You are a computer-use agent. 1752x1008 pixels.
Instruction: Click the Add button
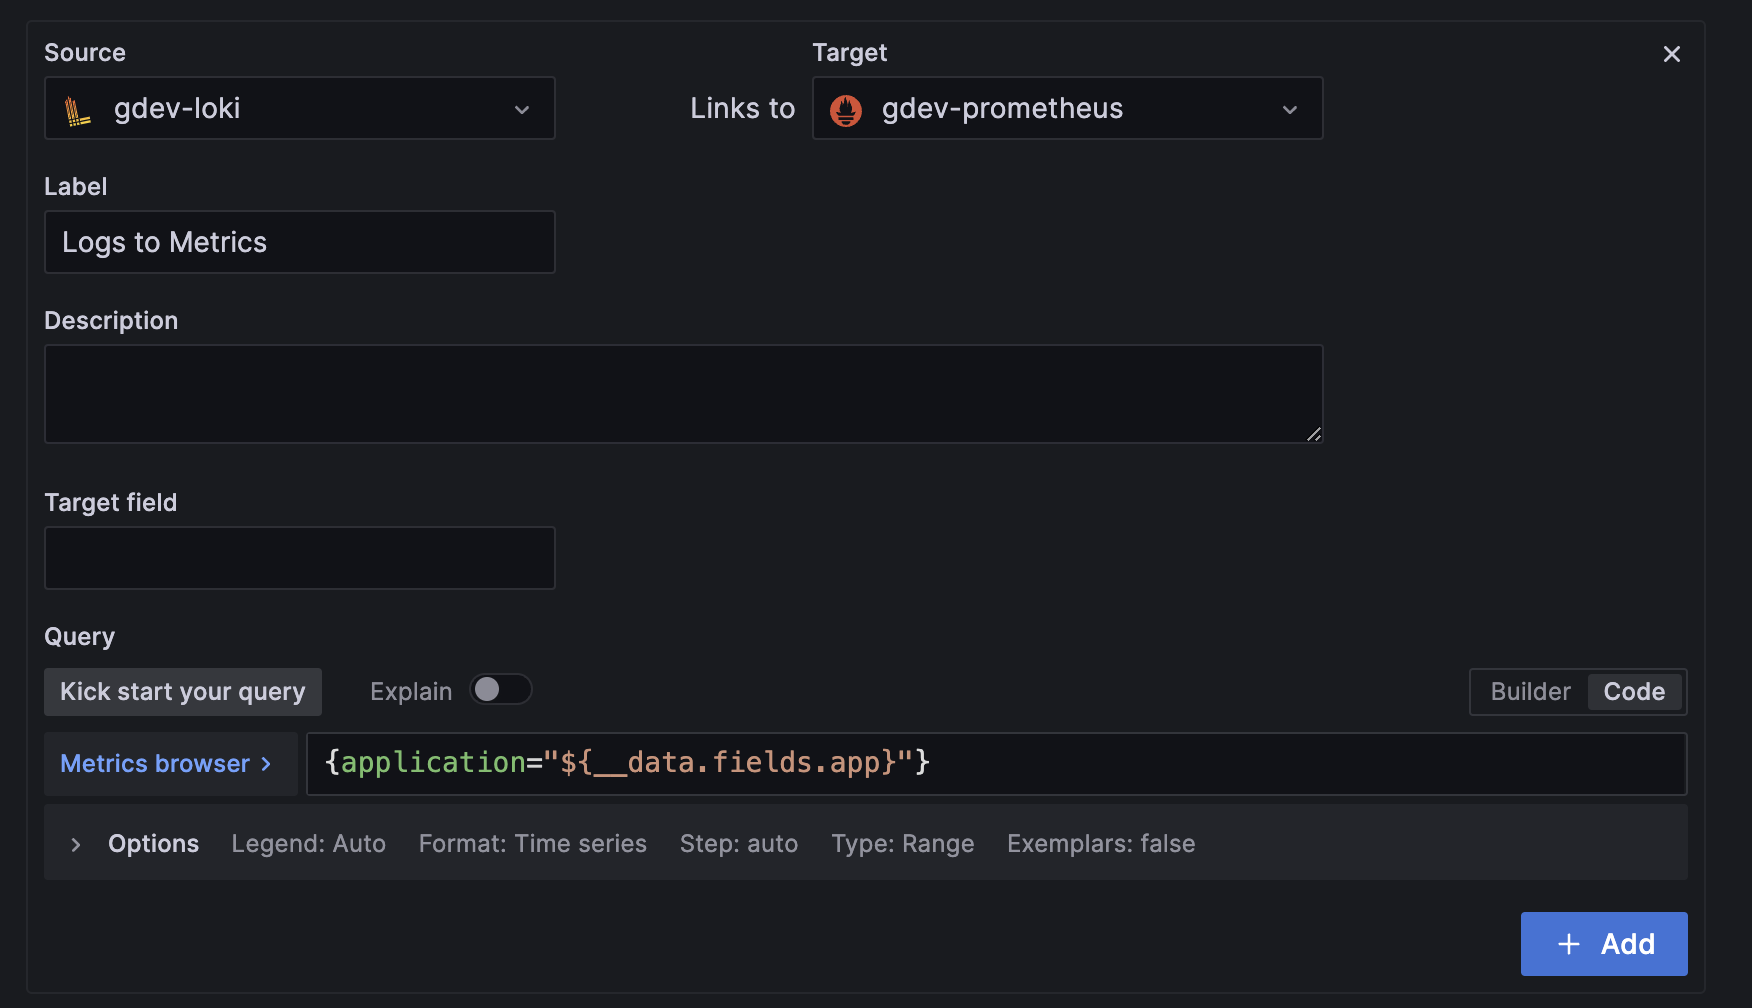pos(1603,943)
